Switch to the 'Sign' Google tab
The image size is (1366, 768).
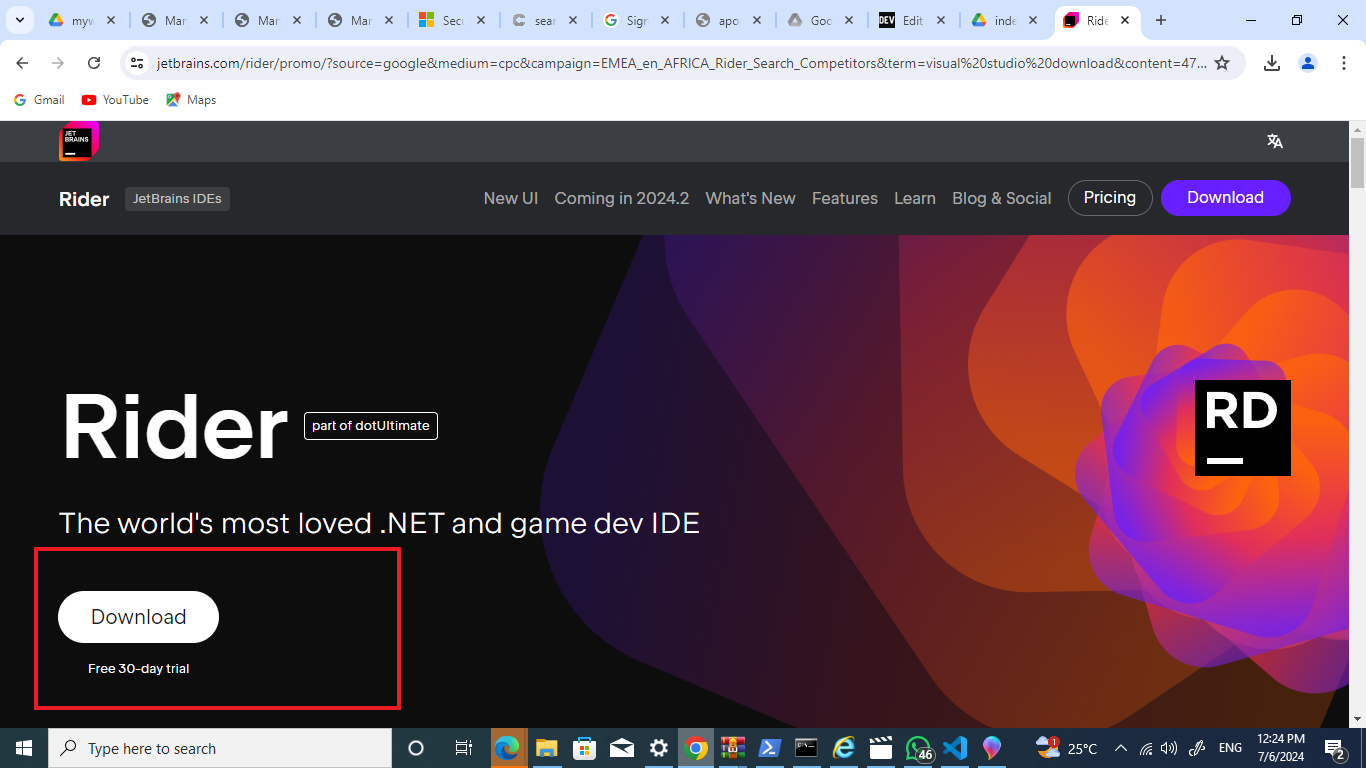(637, 20)
